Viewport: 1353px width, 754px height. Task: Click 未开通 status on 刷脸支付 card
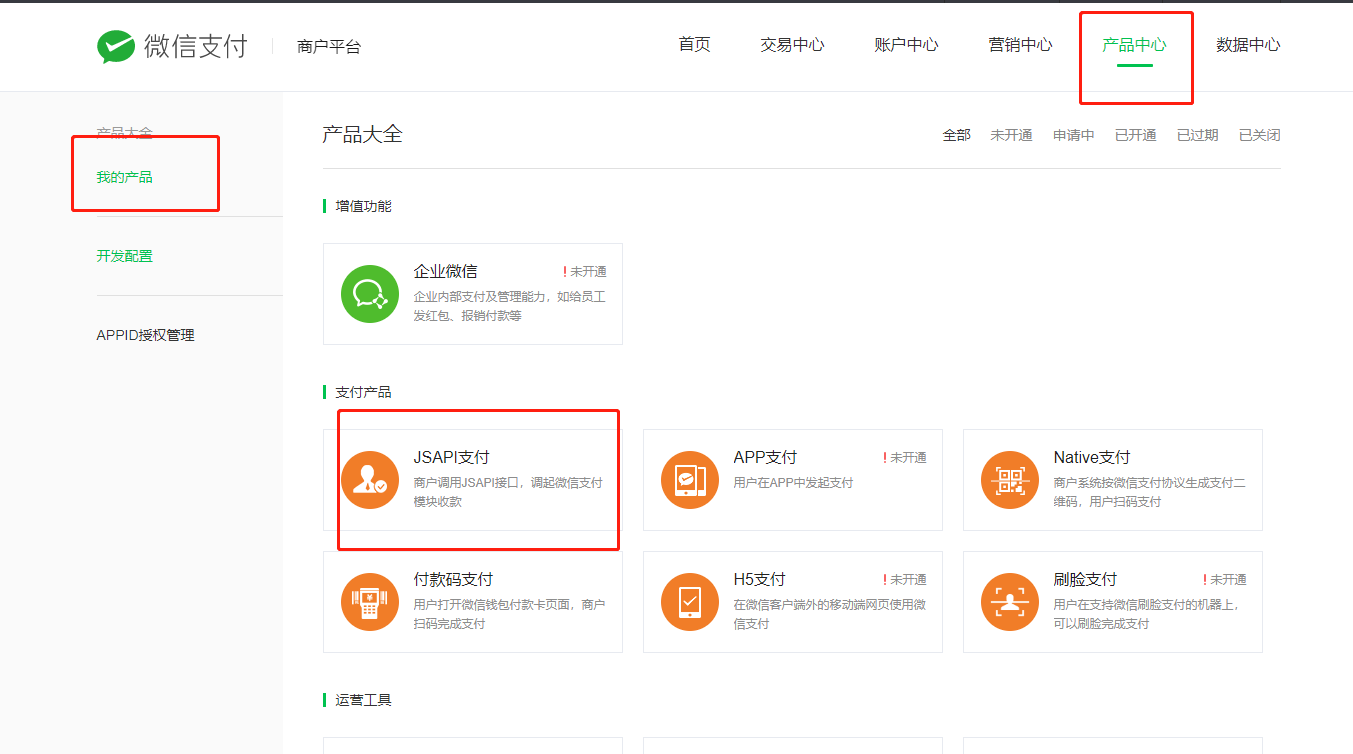[x=1225, y=579]
